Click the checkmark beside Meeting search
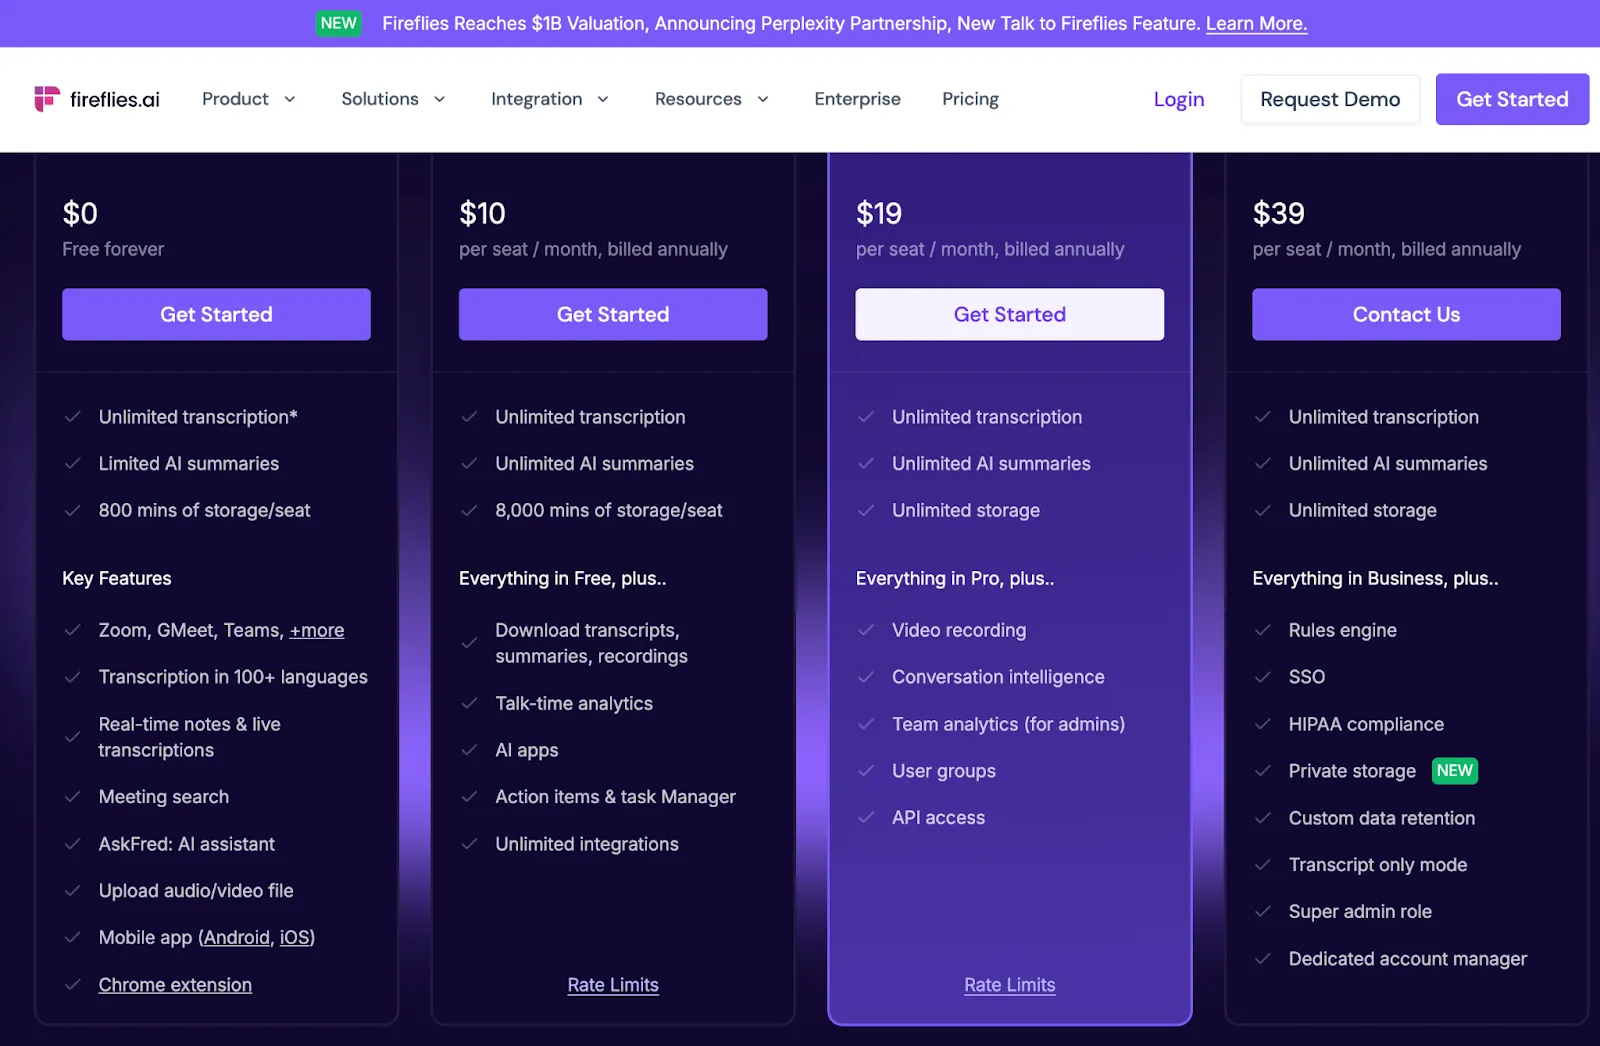Screen dimensions: 1600x1046 tap(72, 797)
